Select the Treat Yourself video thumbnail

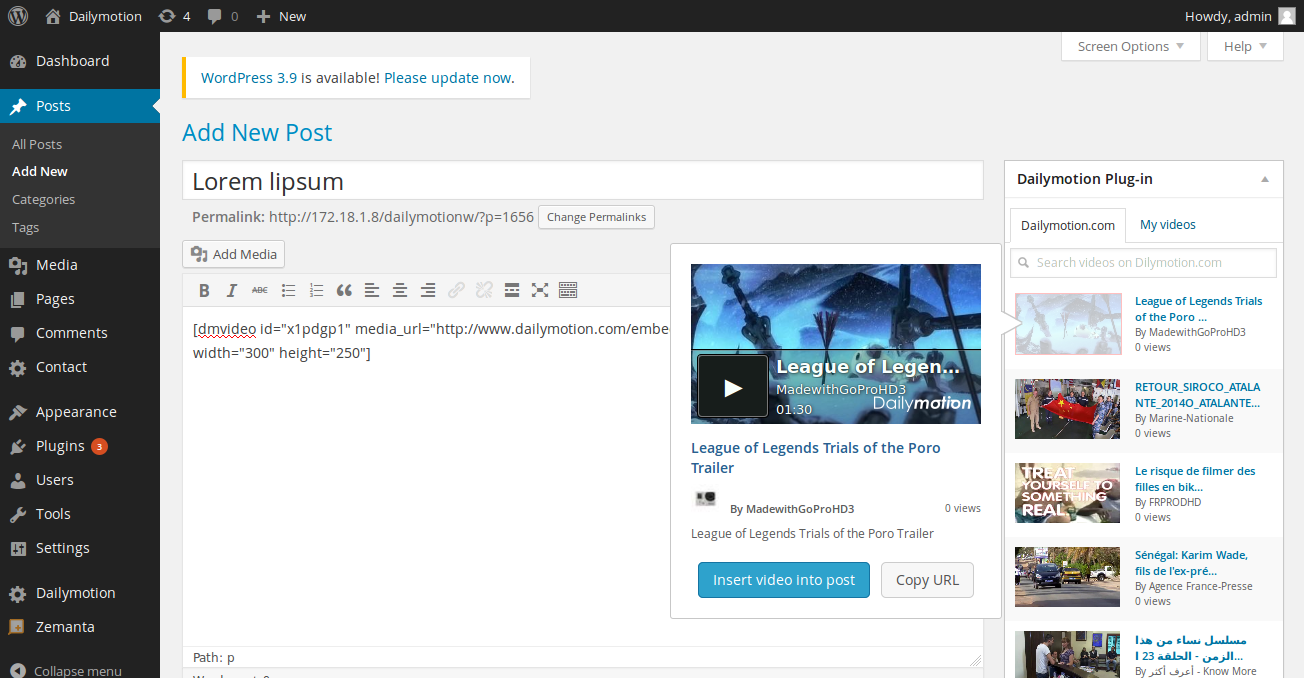coord(1068,493)
